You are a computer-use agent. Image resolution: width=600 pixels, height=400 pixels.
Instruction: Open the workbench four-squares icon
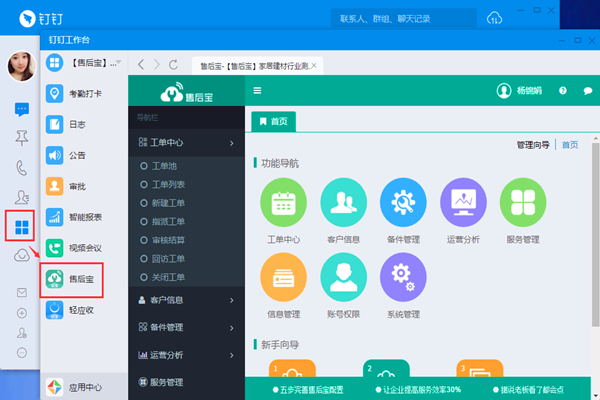pyautogui.click(x=21, y=227)
